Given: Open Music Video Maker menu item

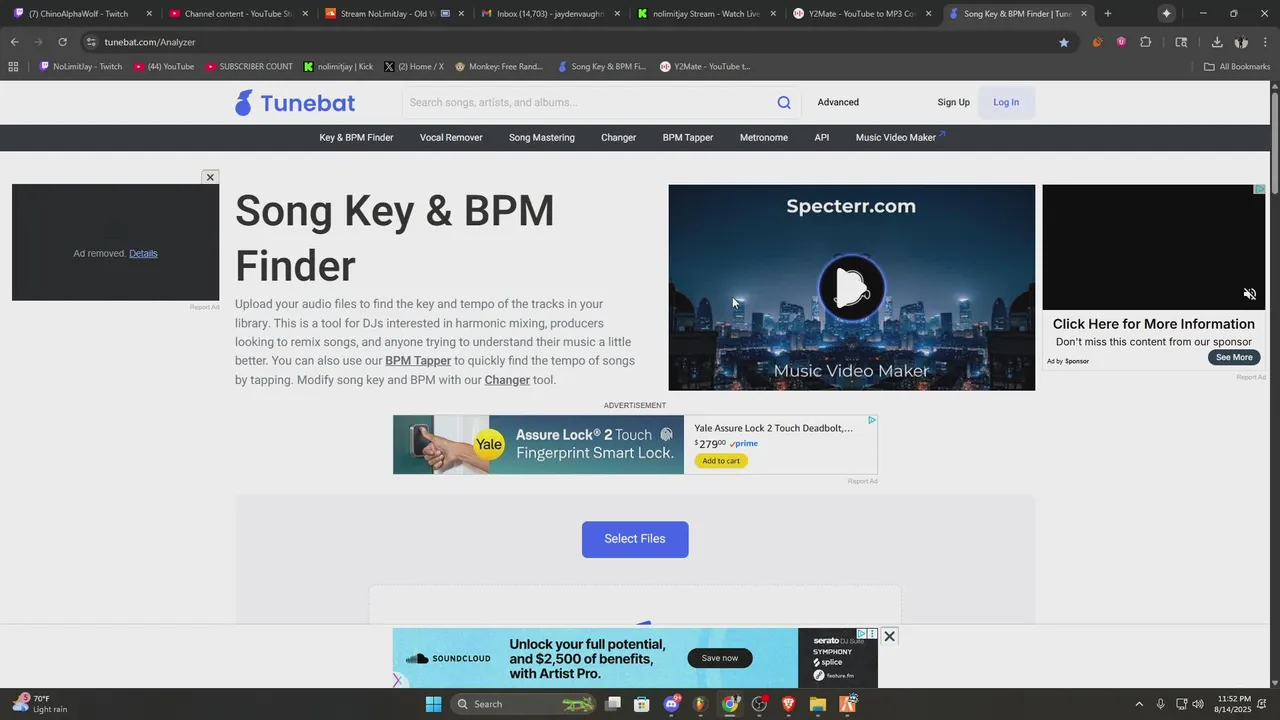Looking at the screenshot, I should tap(900, 138).
